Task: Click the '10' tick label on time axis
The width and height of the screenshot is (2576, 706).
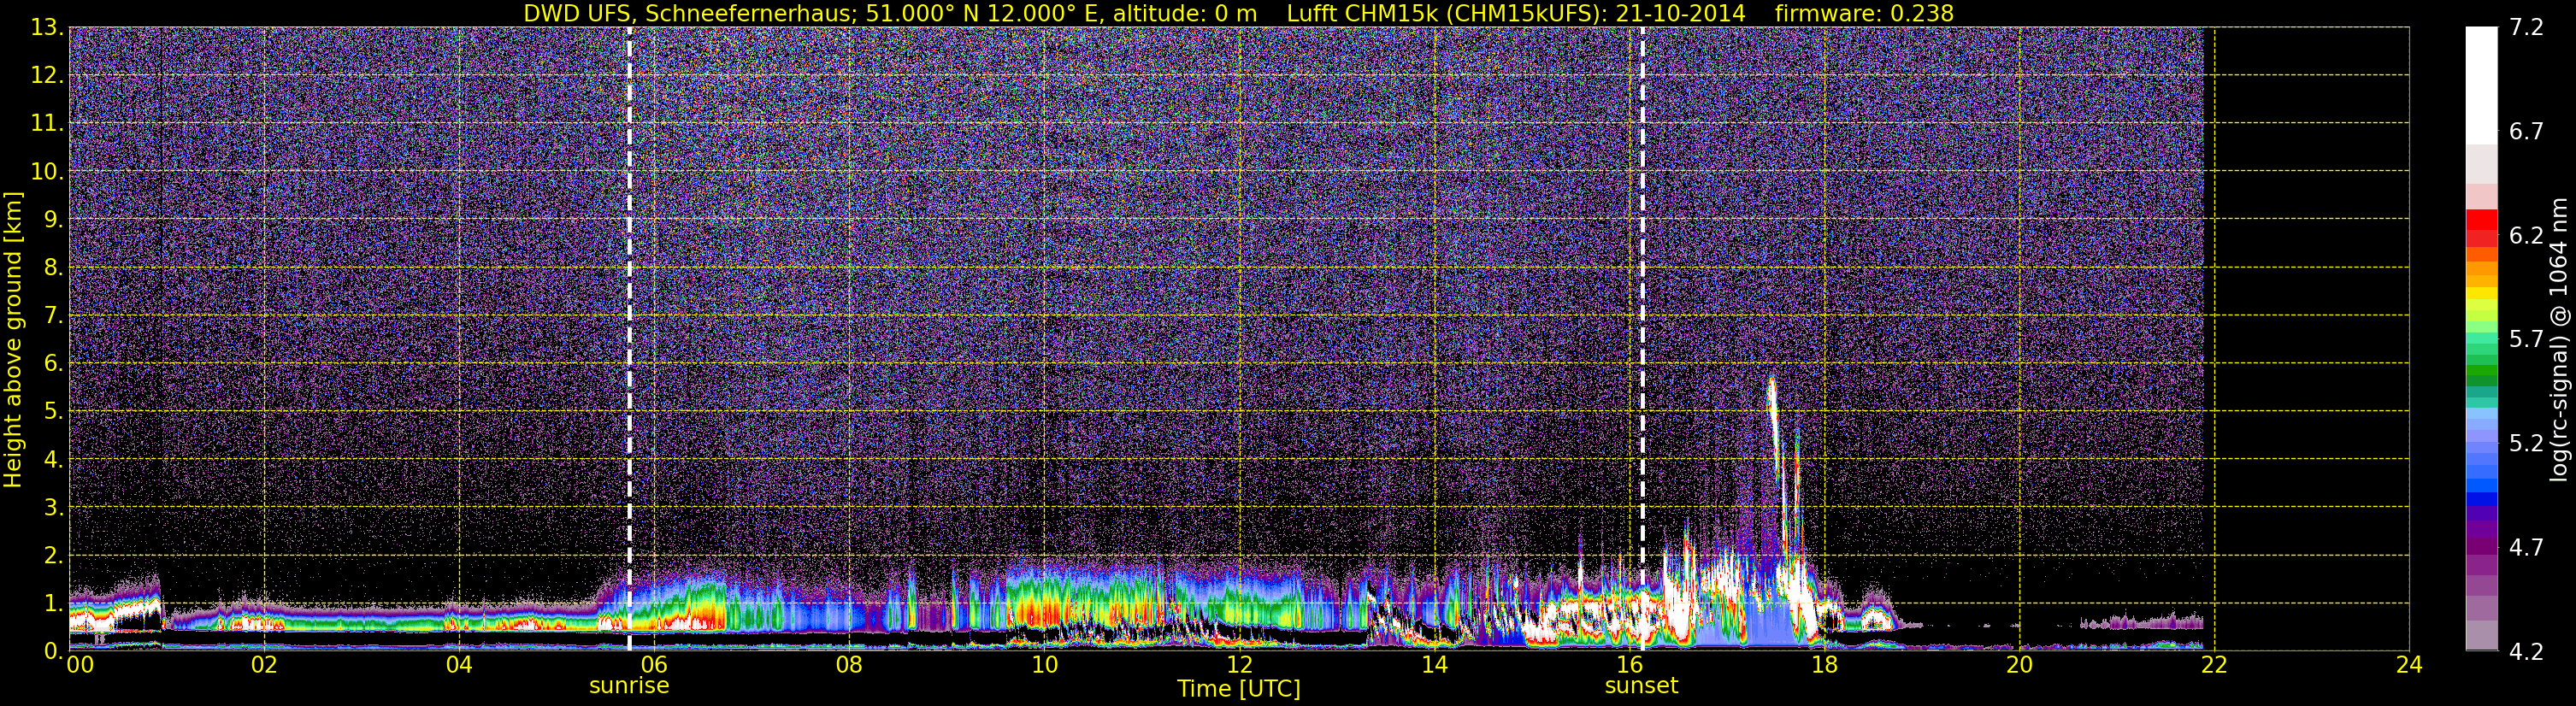Action: (1044, 665)
